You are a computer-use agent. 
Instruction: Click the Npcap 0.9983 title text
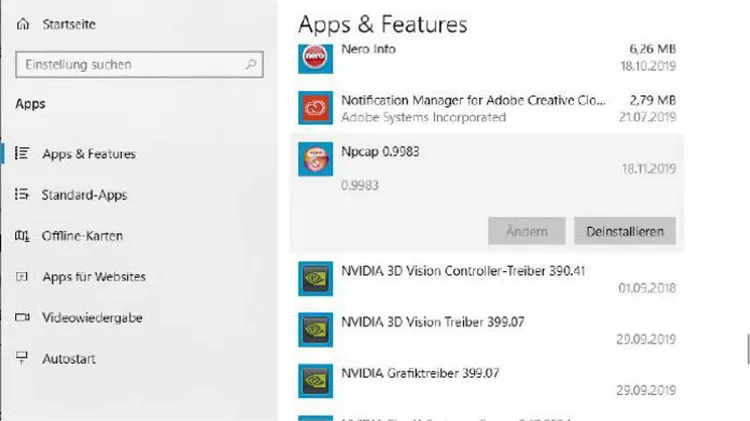380,152
